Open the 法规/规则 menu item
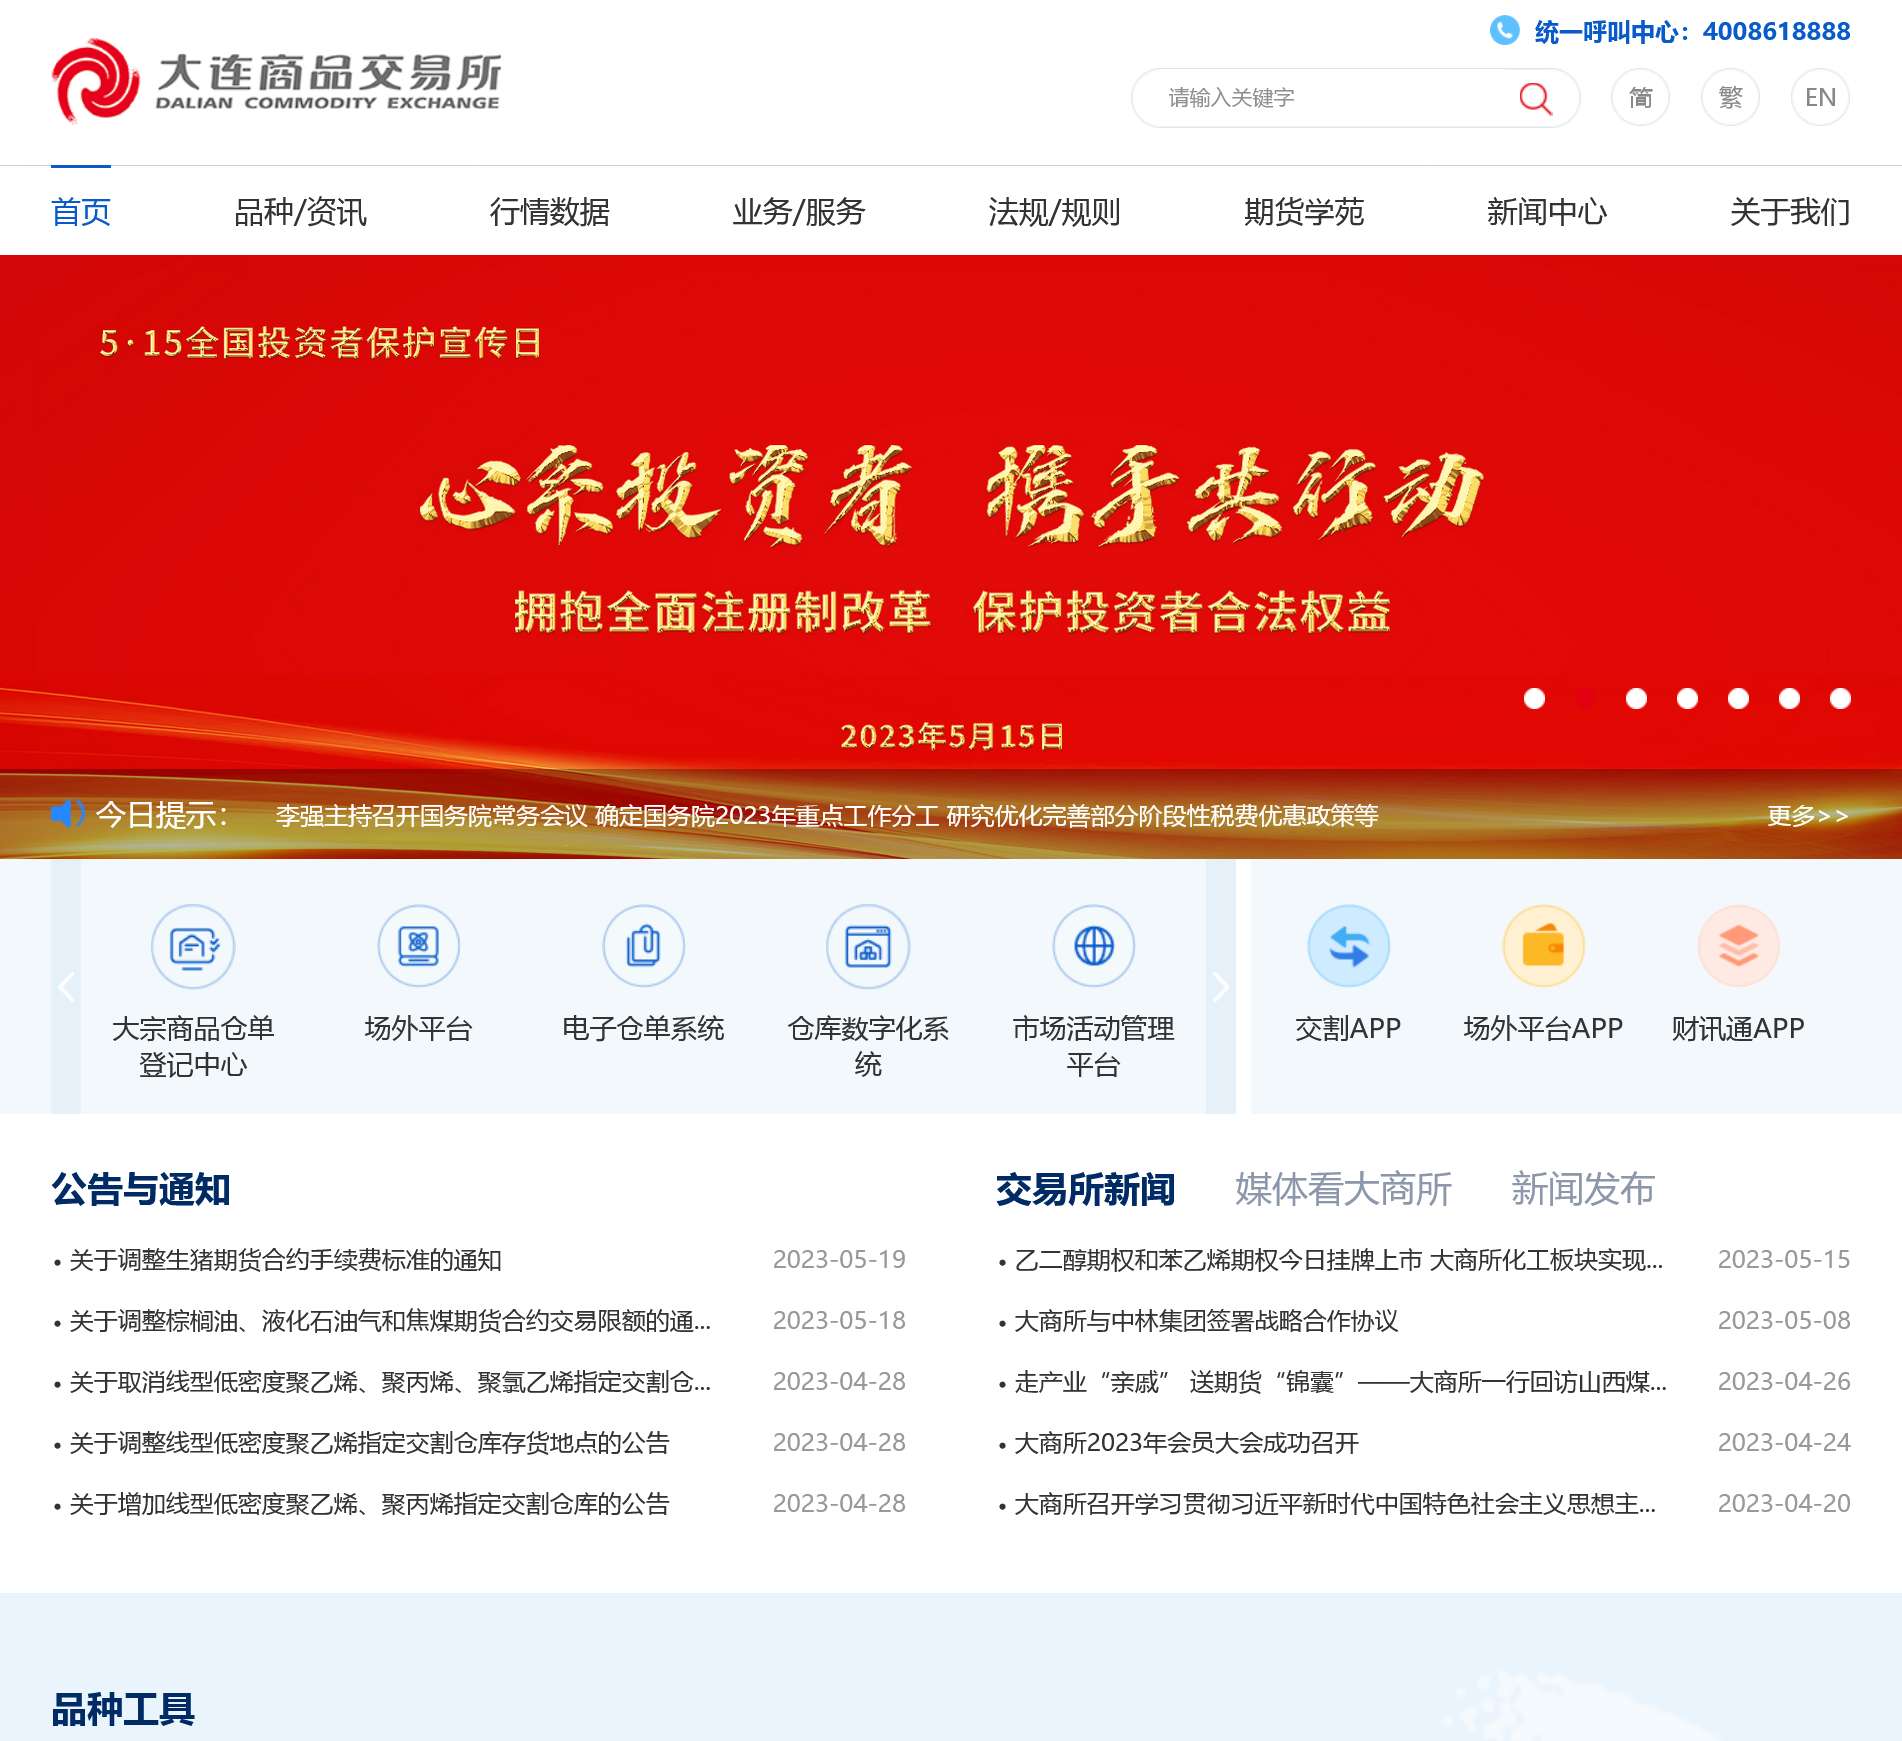The height and width of the screenshot is (1741, 1902). (1054, 212)
